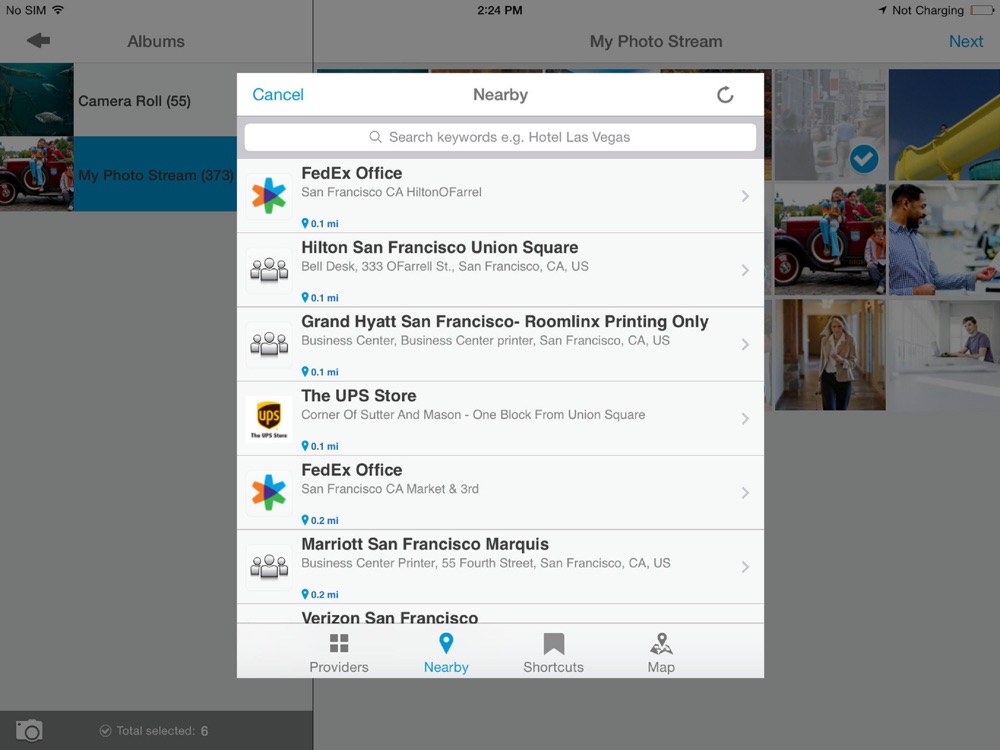This screenshot has height=750, width=1000.
Task: Select My Photo Stream (373) album
Action: (119, 174)
